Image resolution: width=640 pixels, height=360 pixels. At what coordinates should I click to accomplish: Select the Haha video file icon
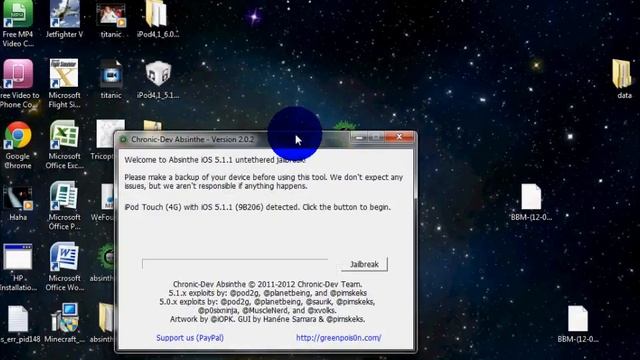click(x=18, y=198)
